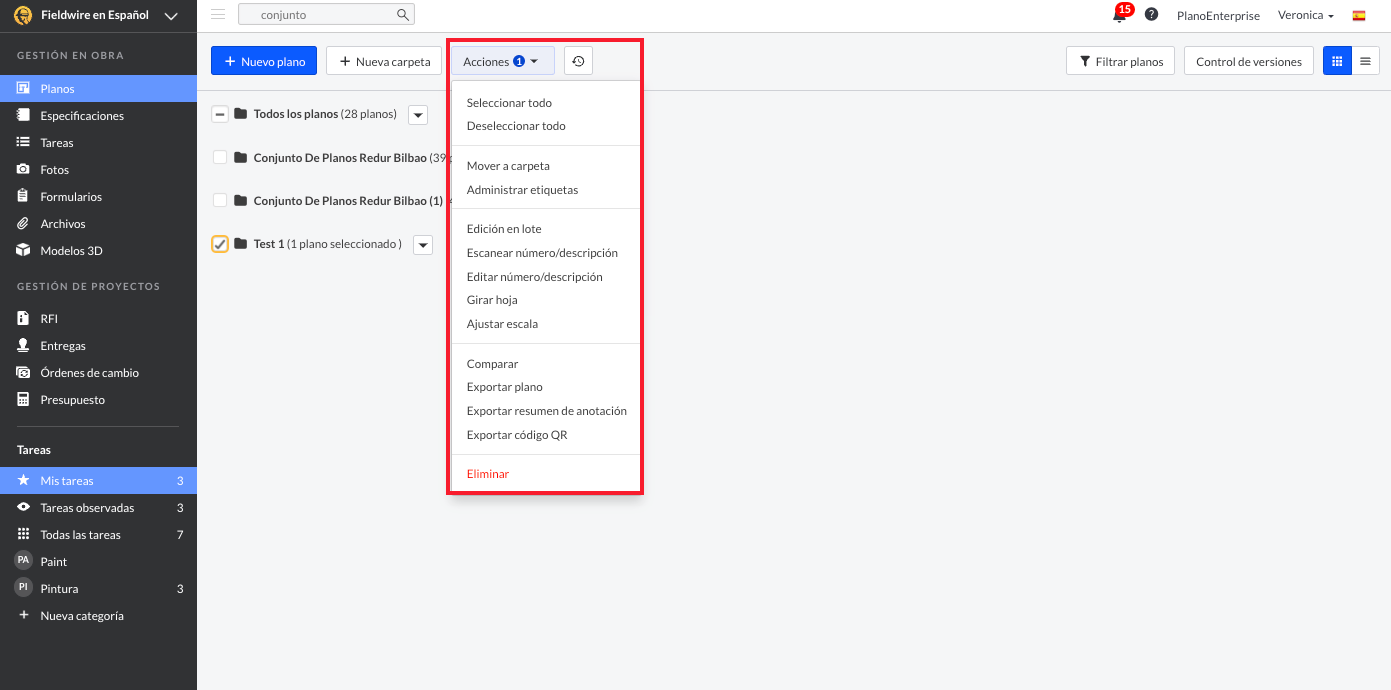Choose Mover a carpeta
Image resolution: width=1391 pixels, height=690 pixels.
(508, 166)
